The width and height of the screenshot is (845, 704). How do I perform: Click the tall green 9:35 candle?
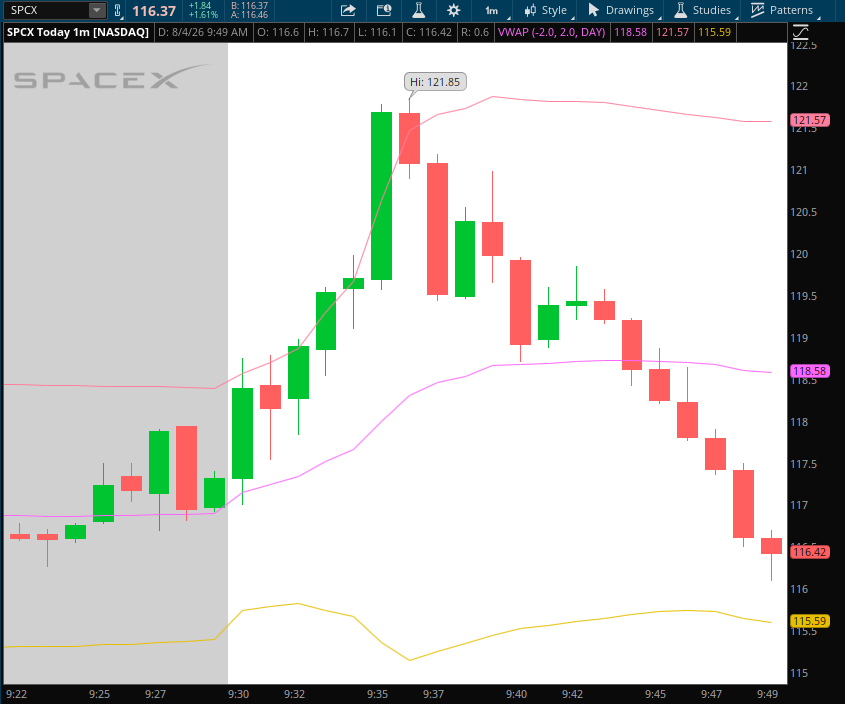(x=382, y=196)
